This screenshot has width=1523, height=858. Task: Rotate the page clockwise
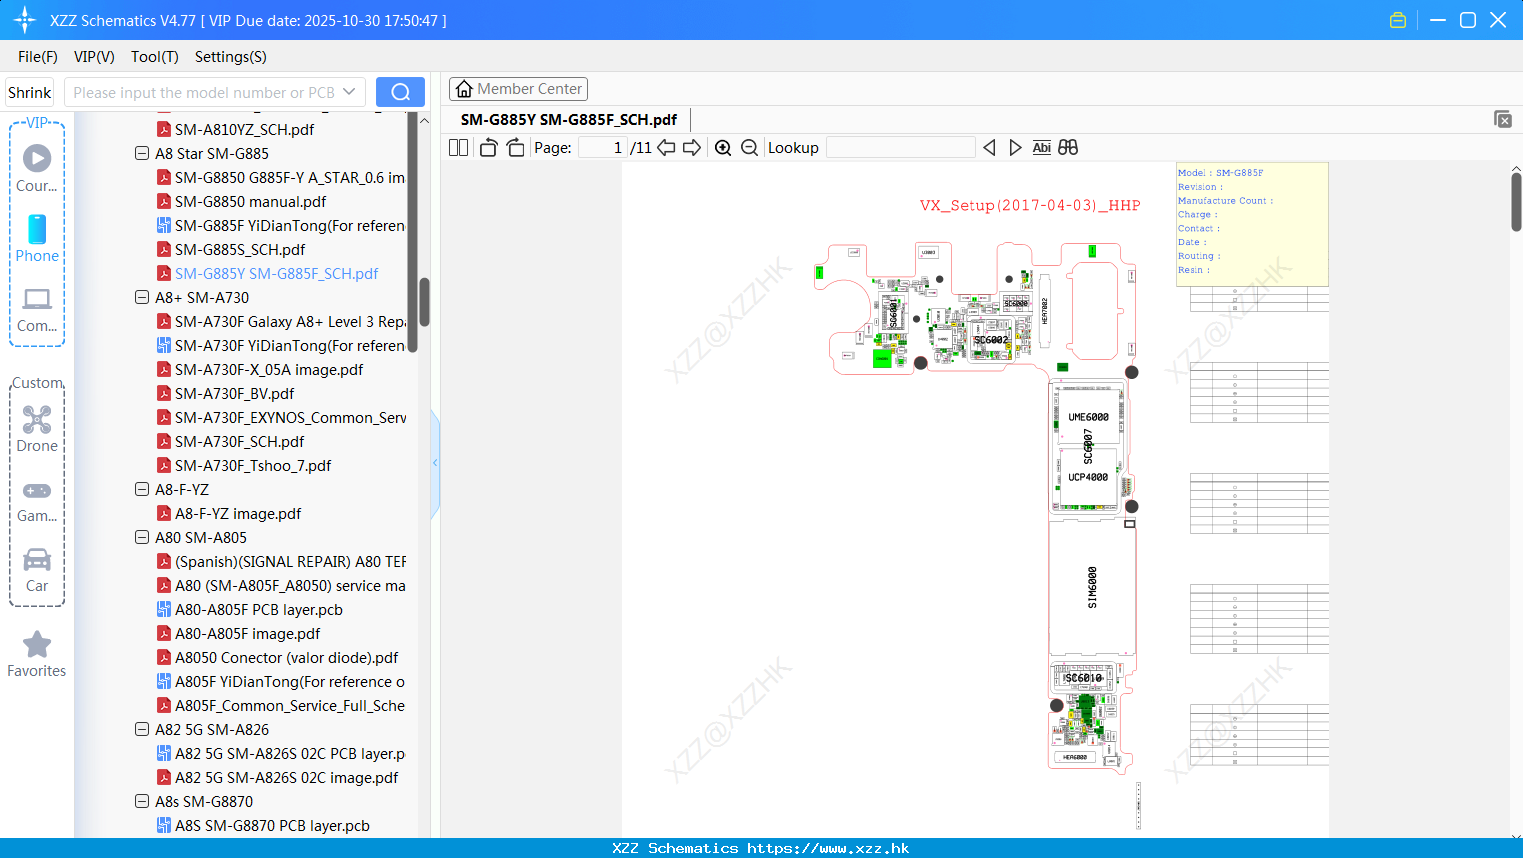pyautogui.click(x=515, y=148)
